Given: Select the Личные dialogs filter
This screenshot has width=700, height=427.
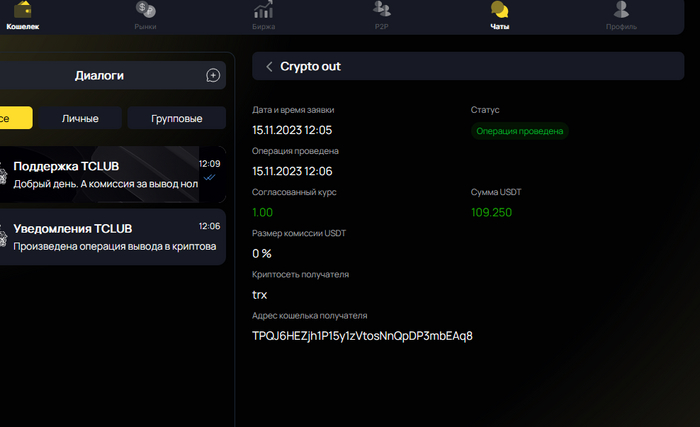Looking at the screenshot, I should (x=80, y=118).
